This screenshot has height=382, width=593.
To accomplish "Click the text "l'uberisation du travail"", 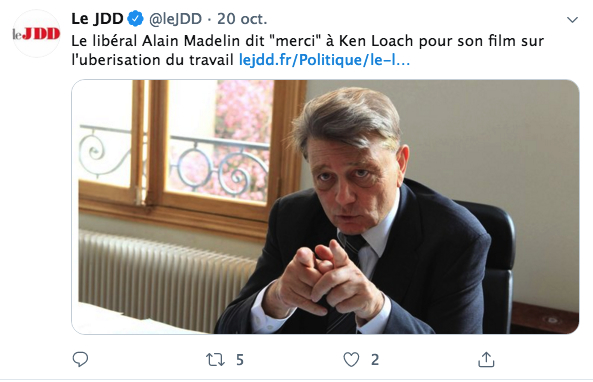I will tap(152, 60).
